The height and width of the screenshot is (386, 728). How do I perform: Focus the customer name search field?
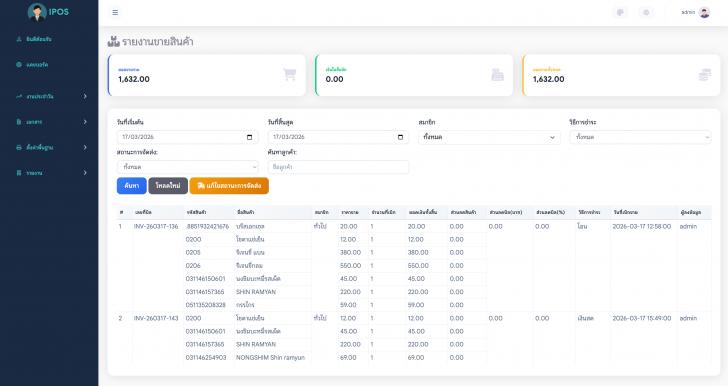click(x=338, y=167)
